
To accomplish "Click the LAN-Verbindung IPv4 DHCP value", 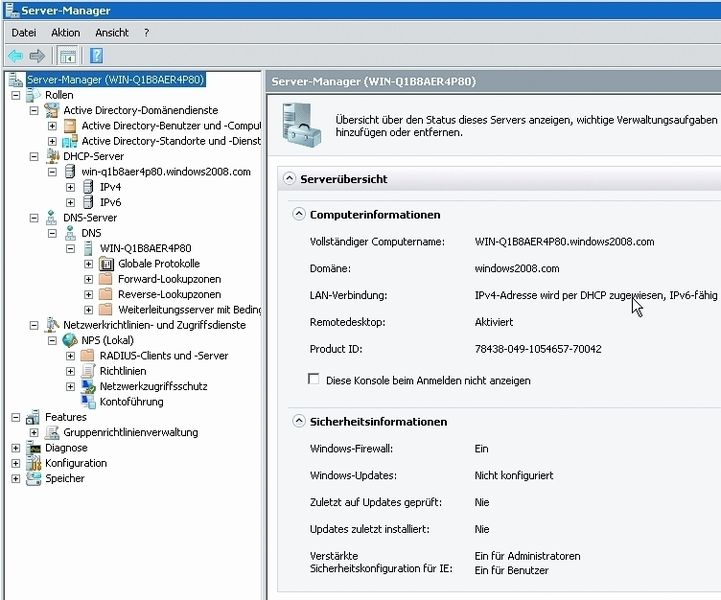I will pyautogui.click(x=596, y=295).
